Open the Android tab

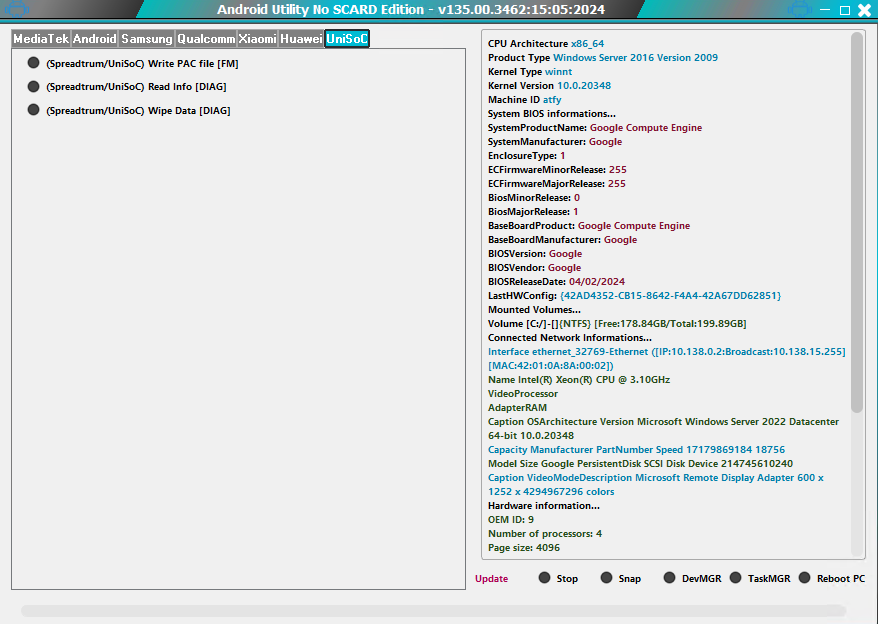[x=95, y=39]
